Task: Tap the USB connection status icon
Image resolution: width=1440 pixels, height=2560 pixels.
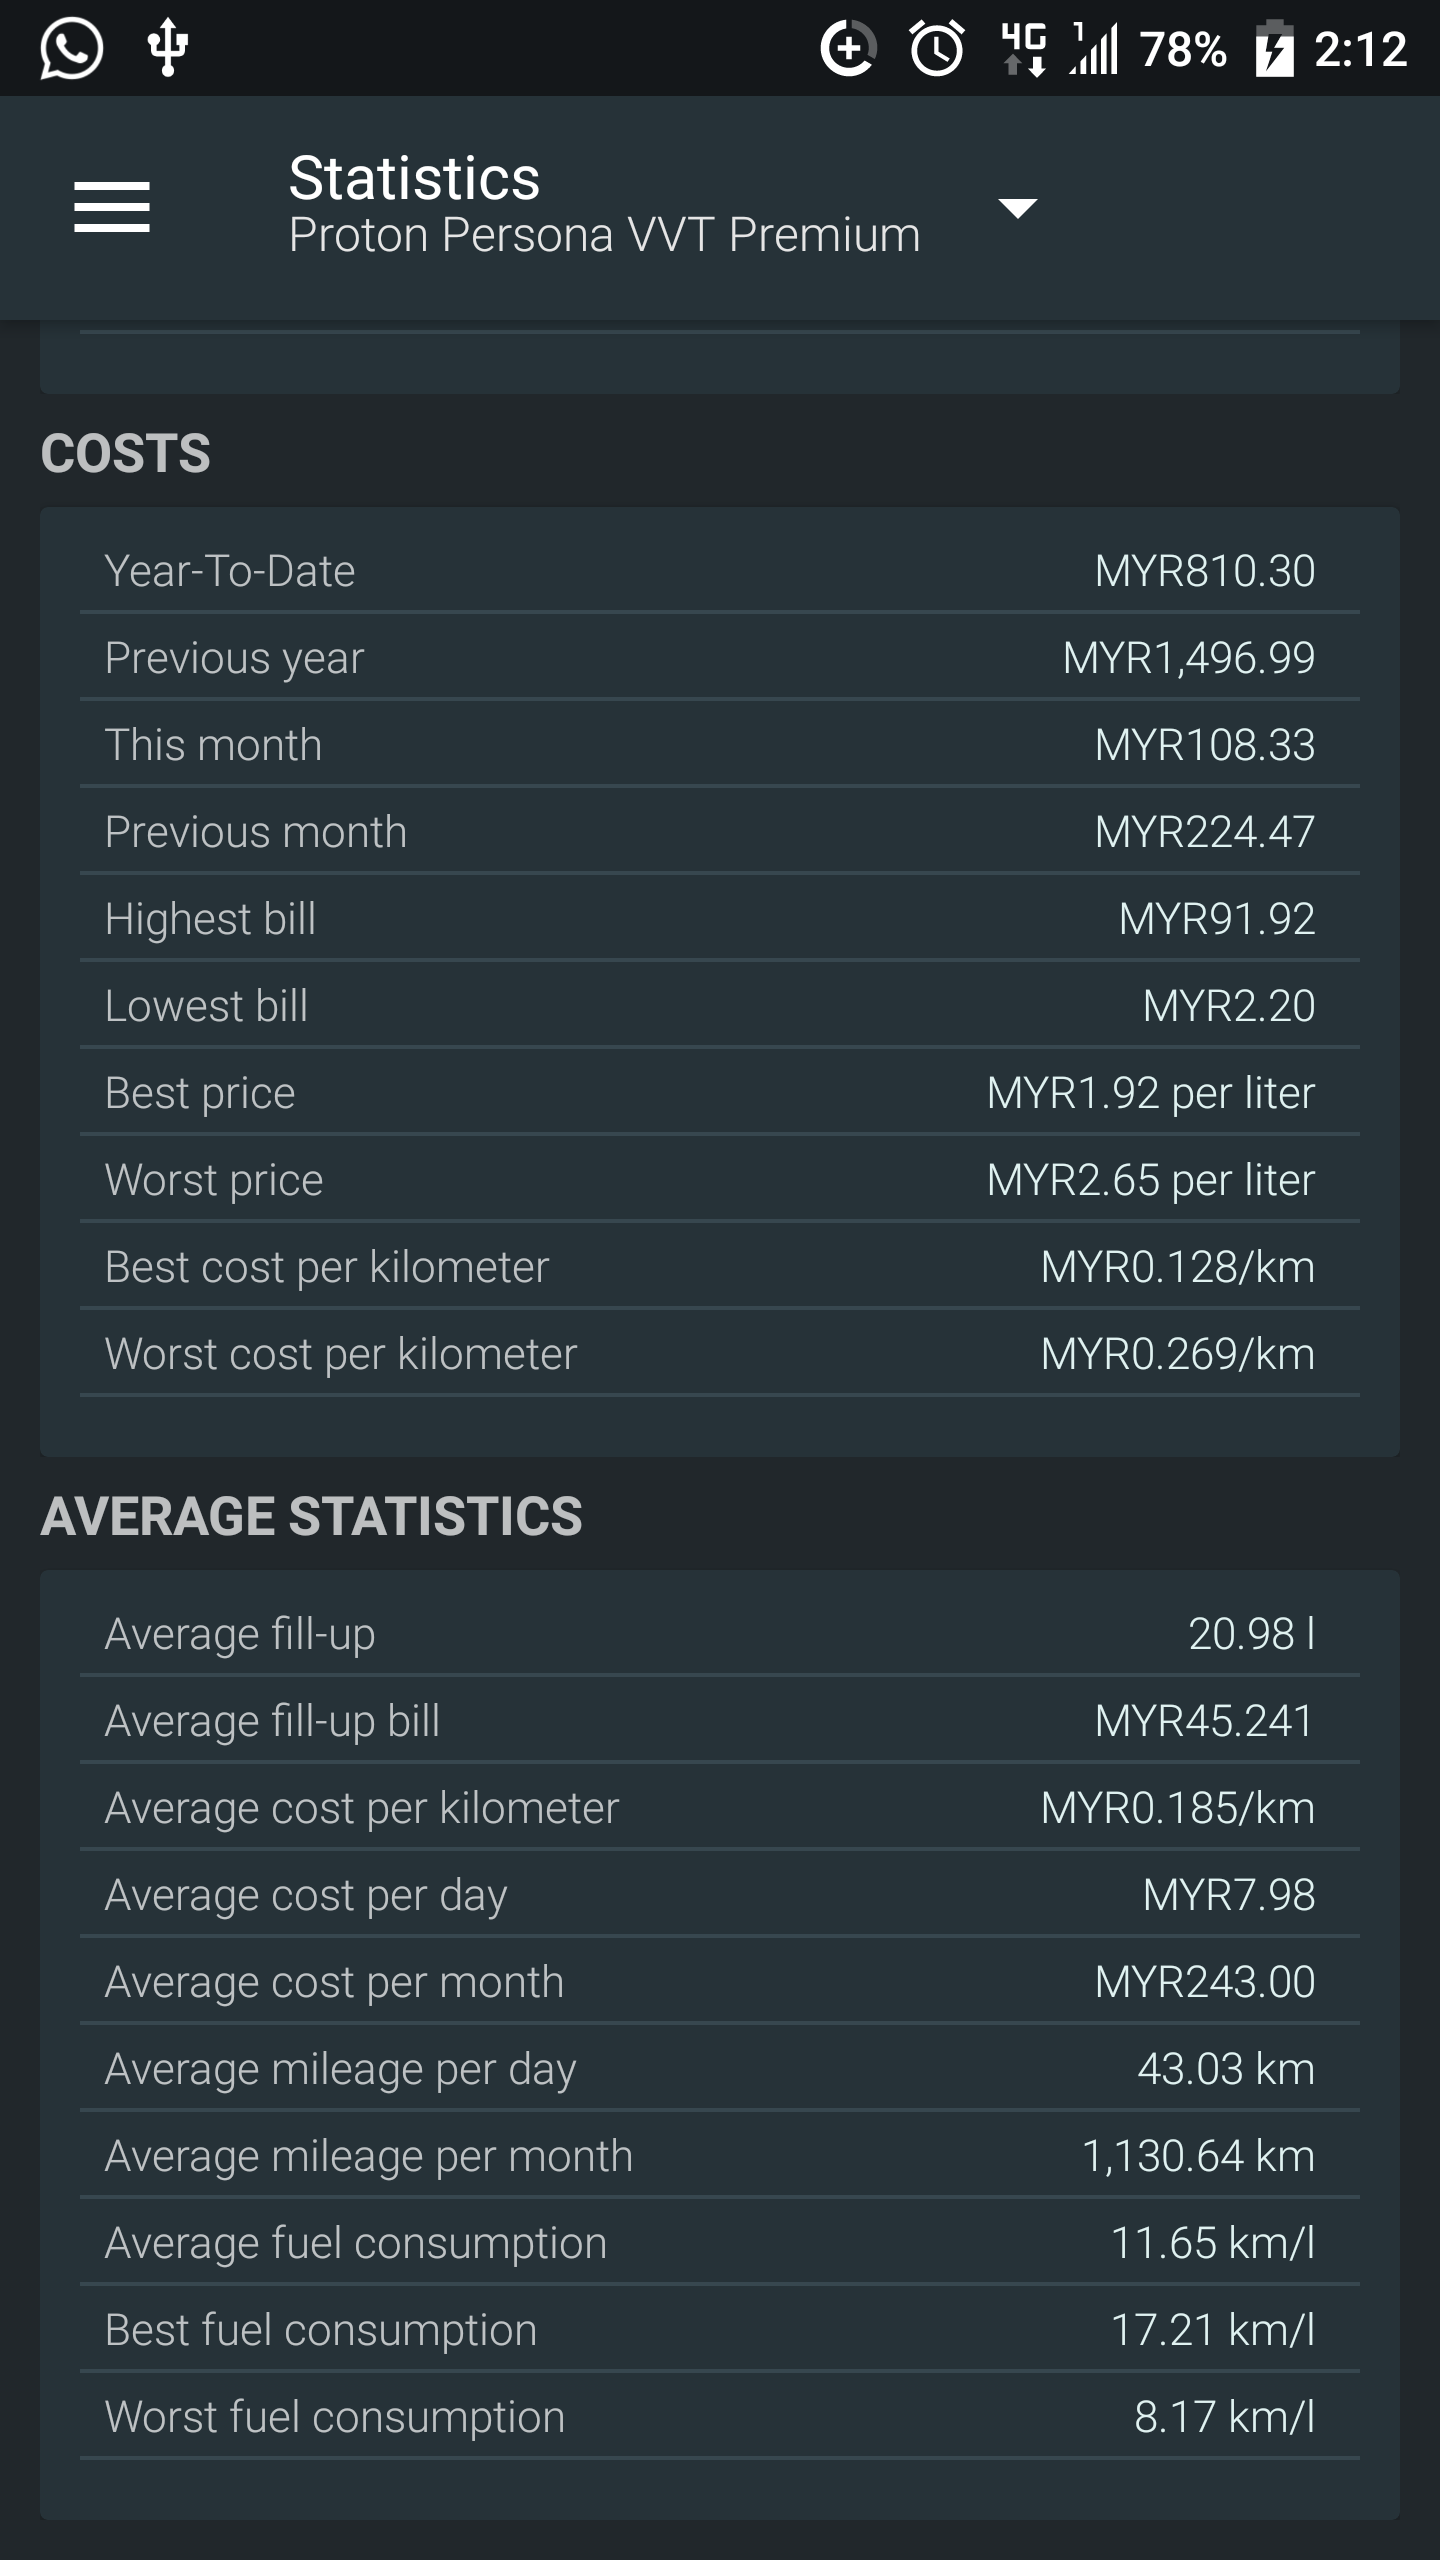Action: (x=167, y=48)
